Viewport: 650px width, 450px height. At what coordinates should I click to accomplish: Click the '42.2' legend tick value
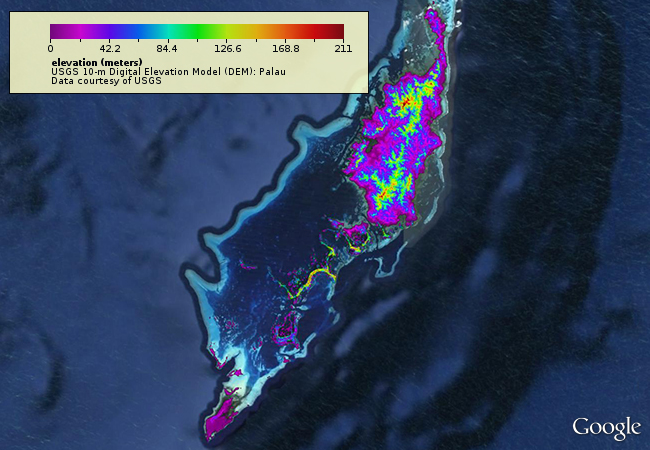[x=110, y=49]
